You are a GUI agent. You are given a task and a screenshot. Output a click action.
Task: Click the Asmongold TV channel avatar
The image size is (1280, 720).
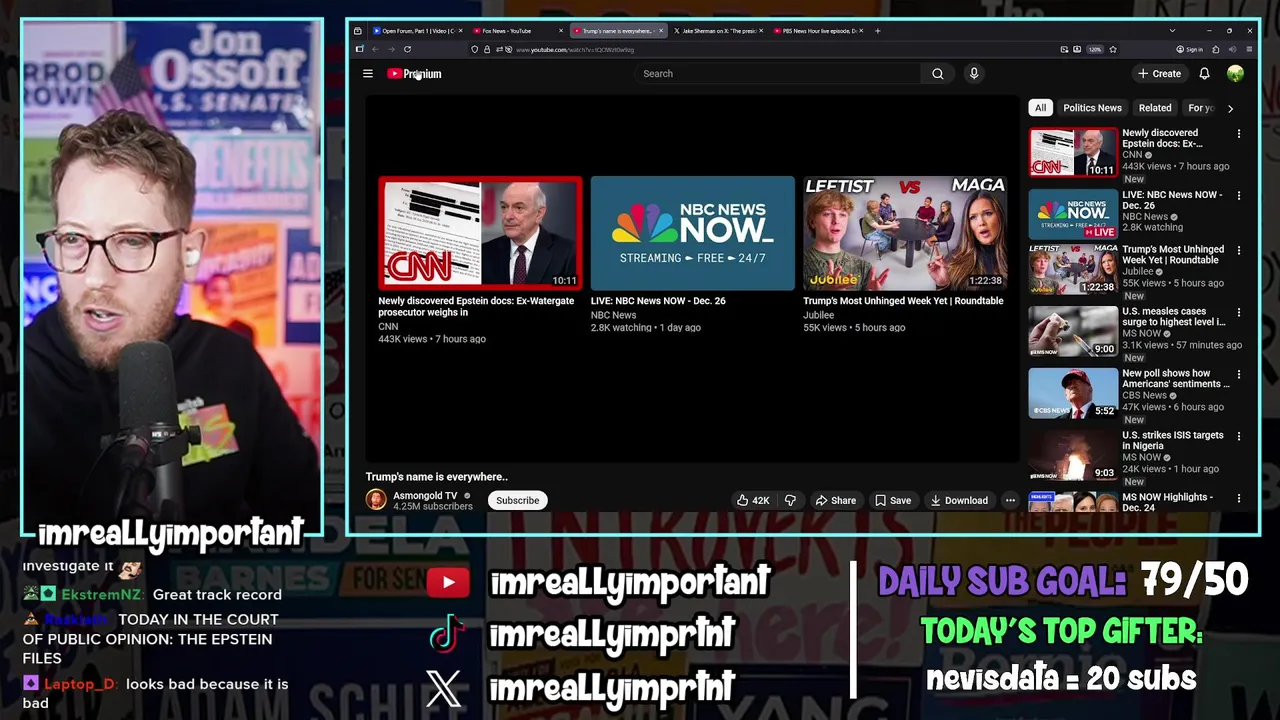376,500
